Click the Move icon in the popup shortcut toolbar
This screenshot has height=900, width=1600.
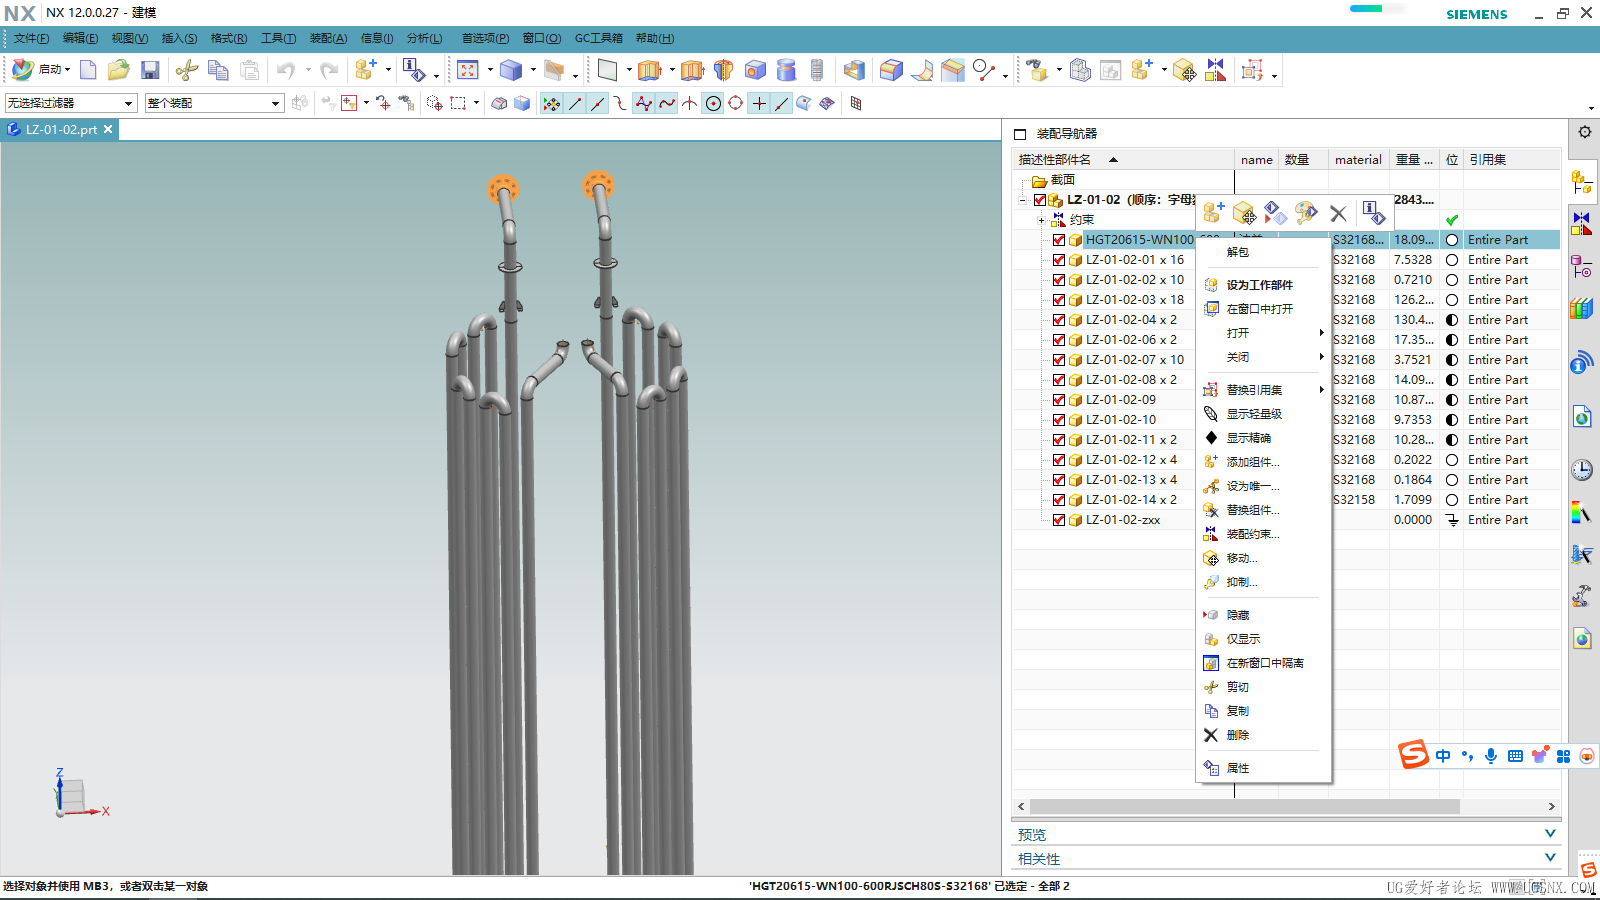click(1244, 213)
